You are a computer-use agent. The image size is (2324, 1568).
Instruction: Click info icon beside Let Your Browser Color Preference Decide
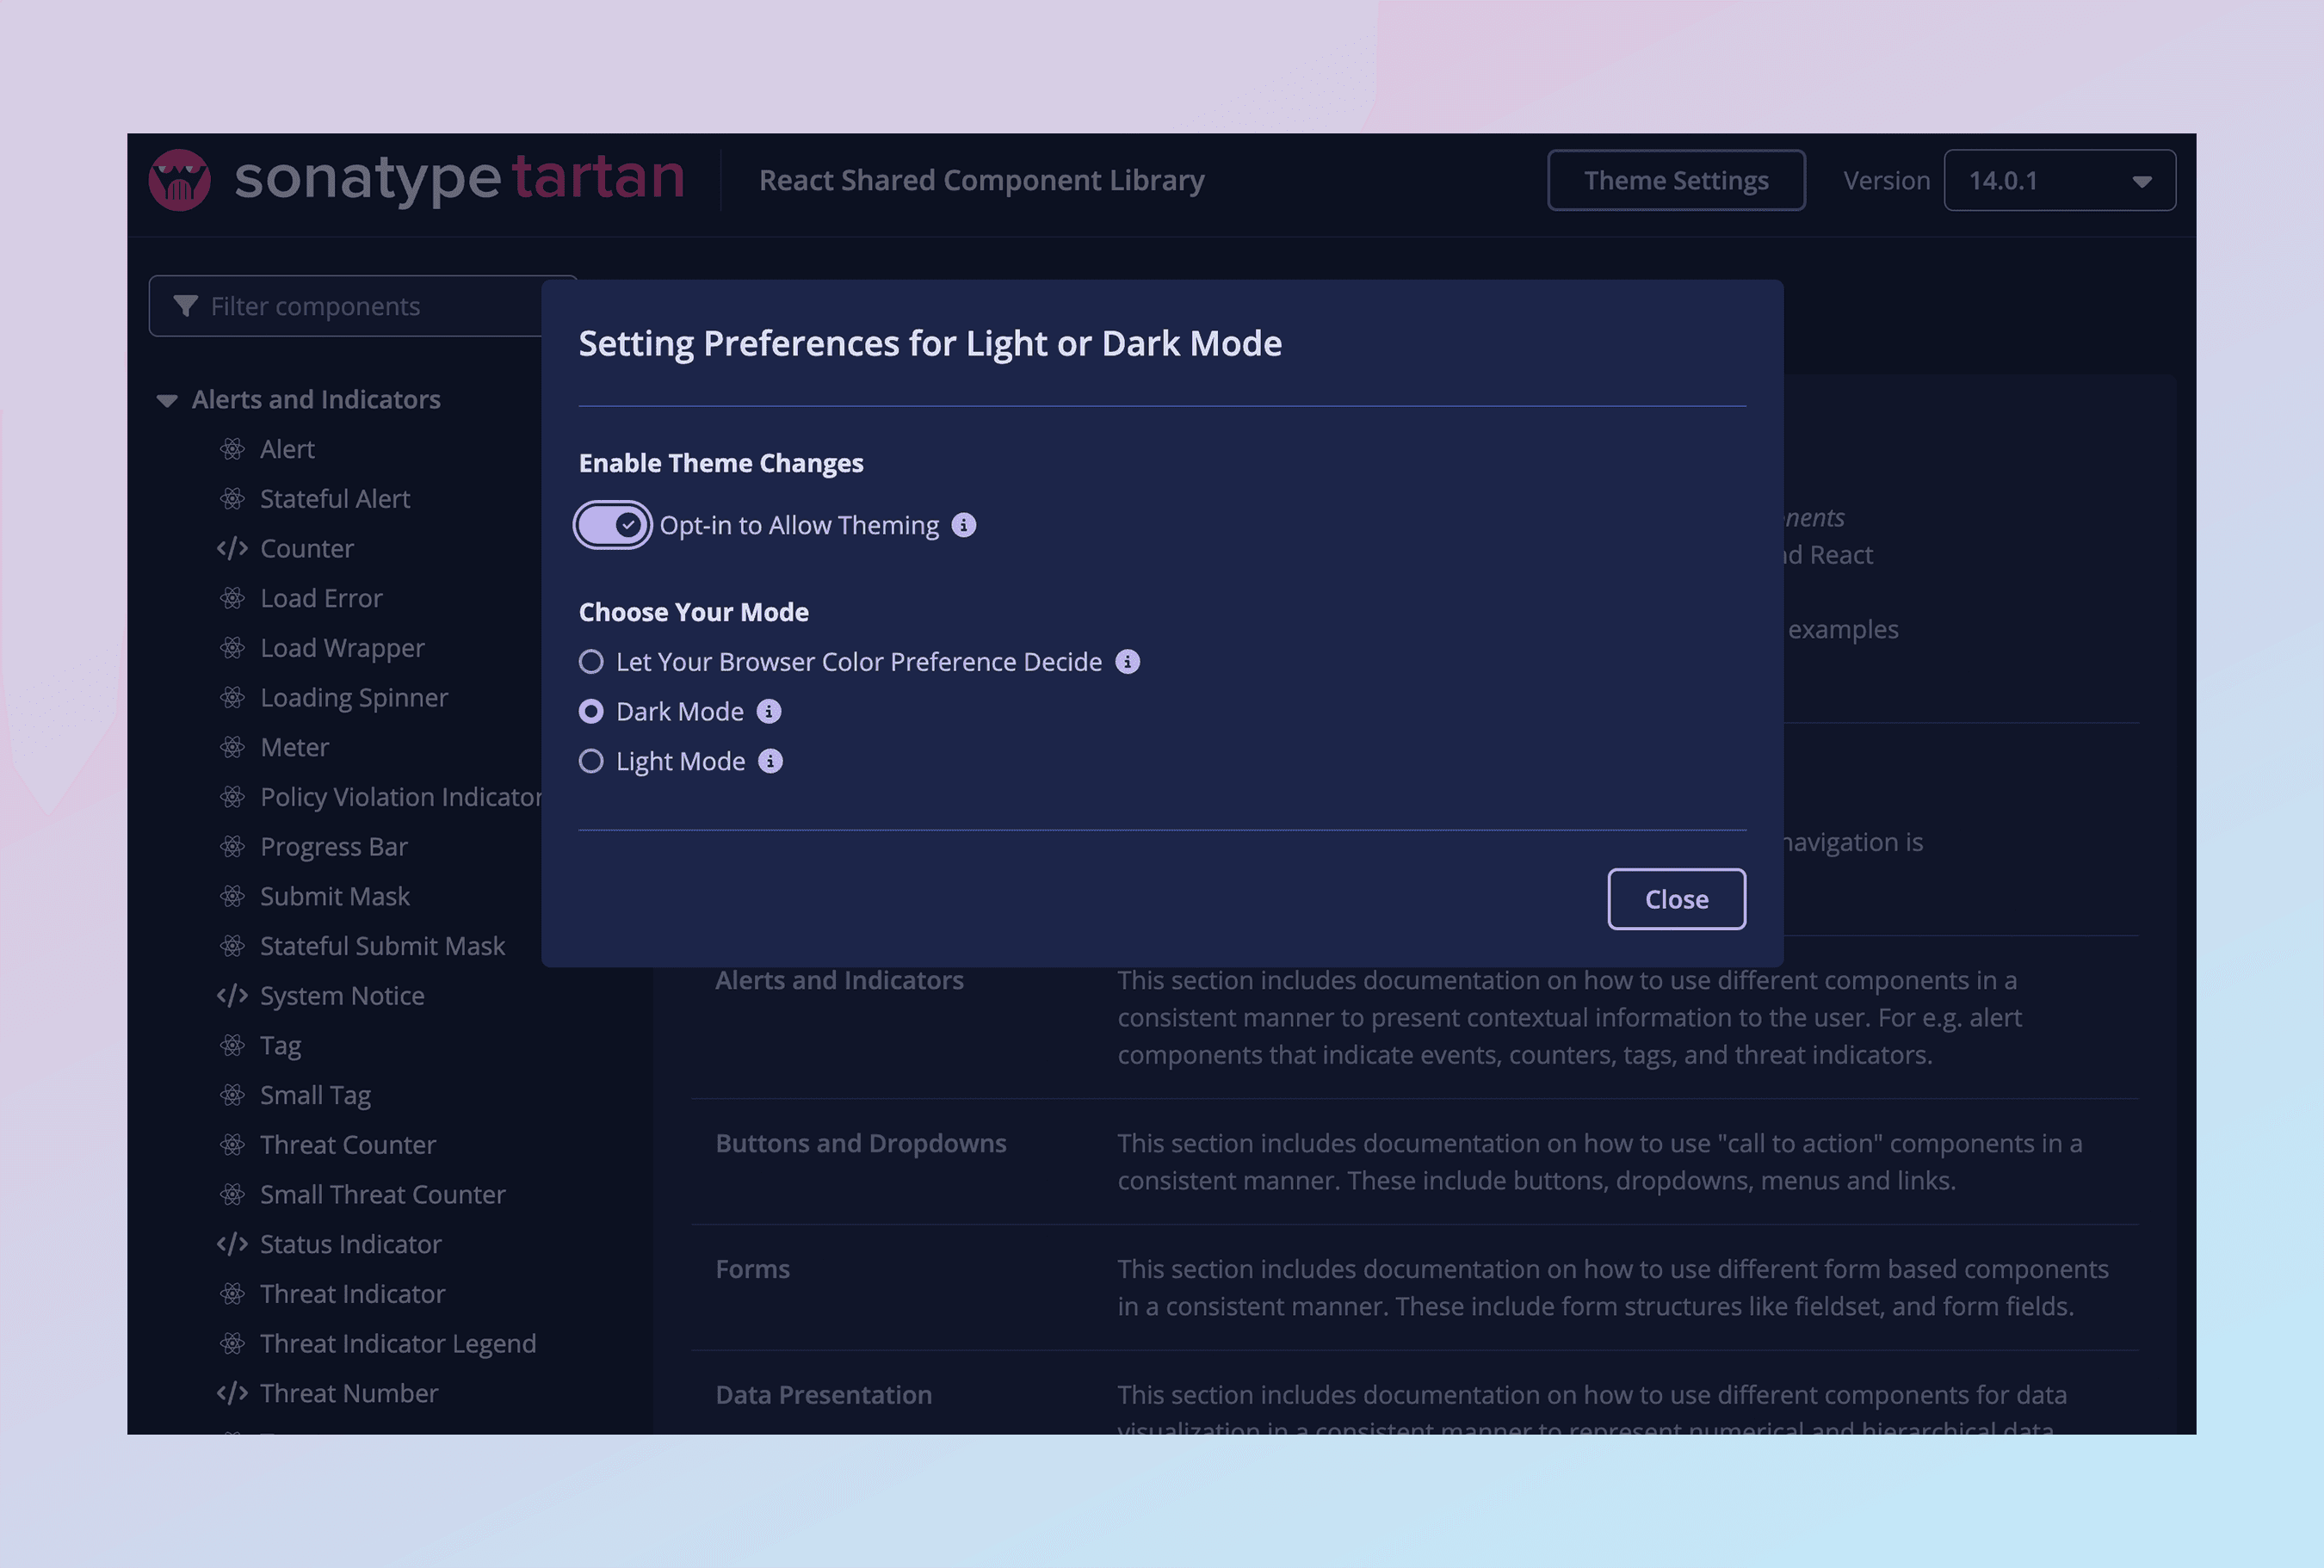(x=1128, y=662)
